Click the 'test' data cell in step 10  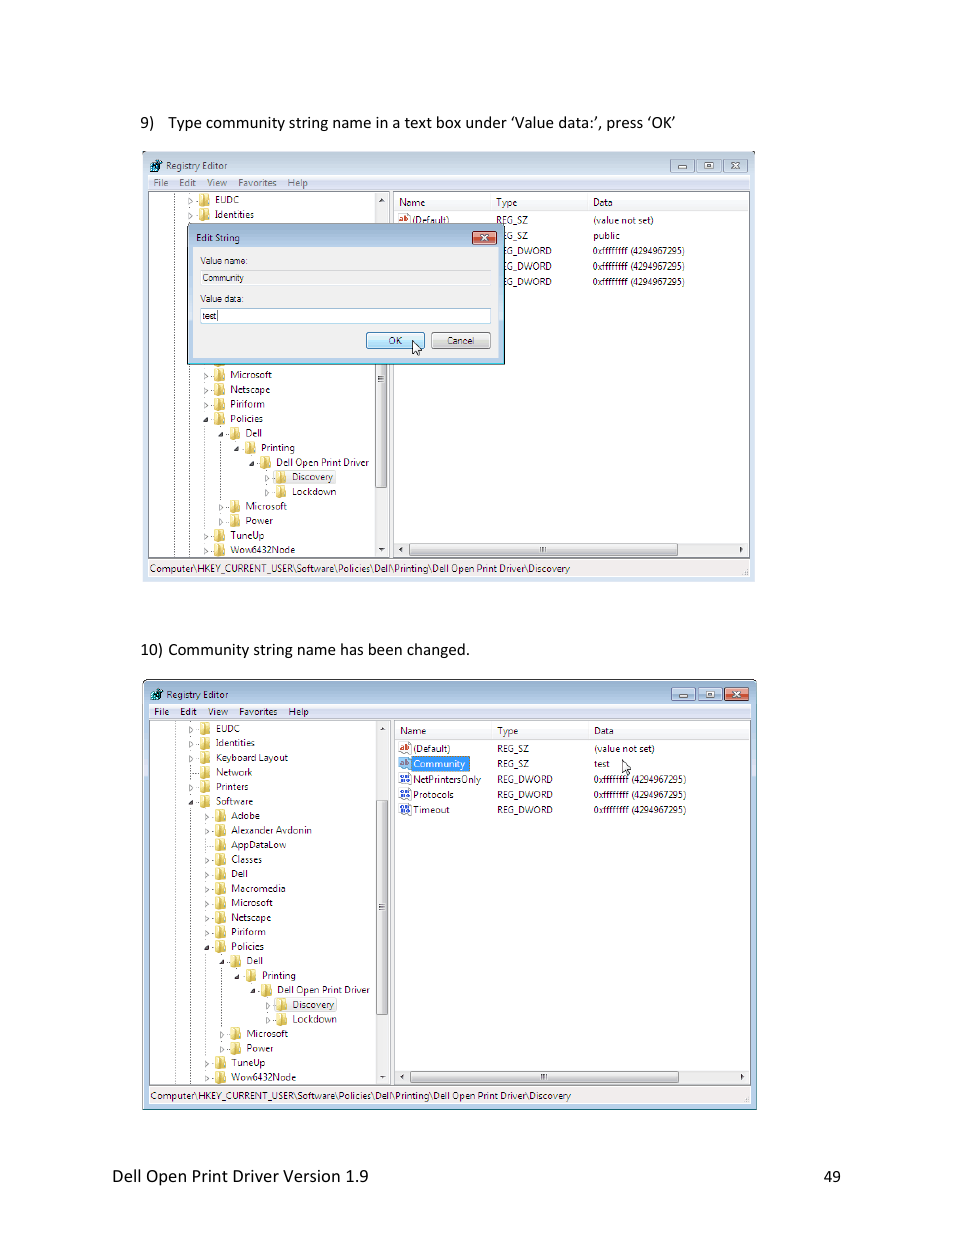coord(601,764)
